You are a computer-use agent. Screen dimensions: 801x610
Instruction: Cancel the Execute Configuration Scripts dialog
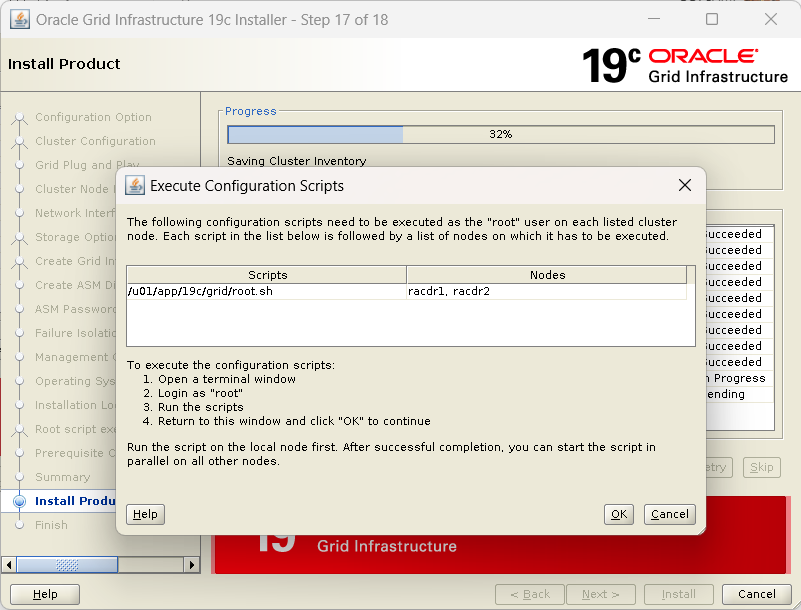[669, 514]
